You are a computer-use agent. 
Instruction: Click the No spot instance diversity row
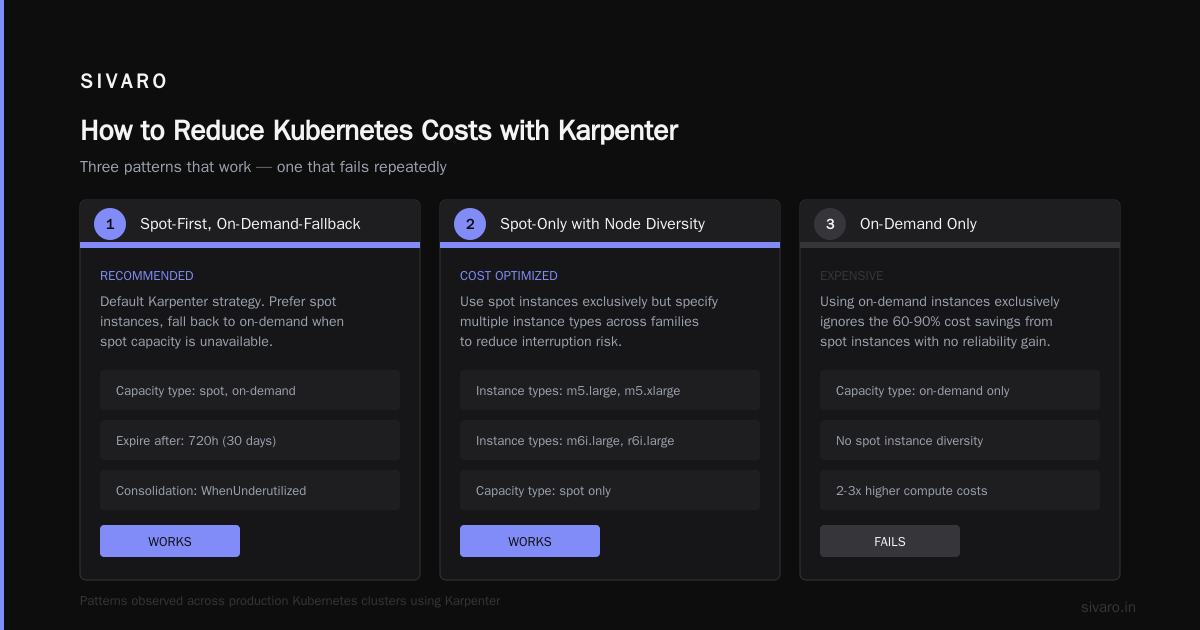960,440
